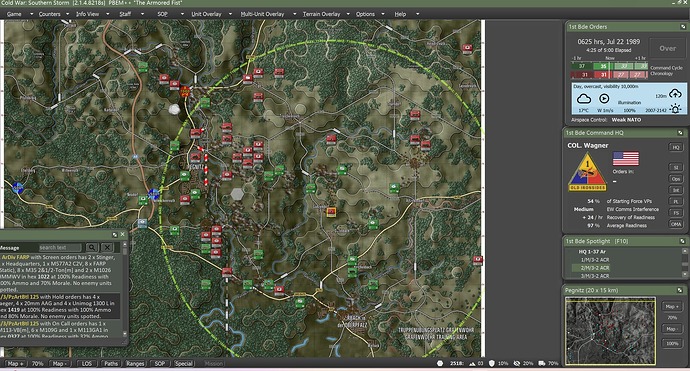The image size is (690, 371).
Task: Click the Pegnitz minimap thumbnail
Action: pyautogui.click(x=610, y=331)
